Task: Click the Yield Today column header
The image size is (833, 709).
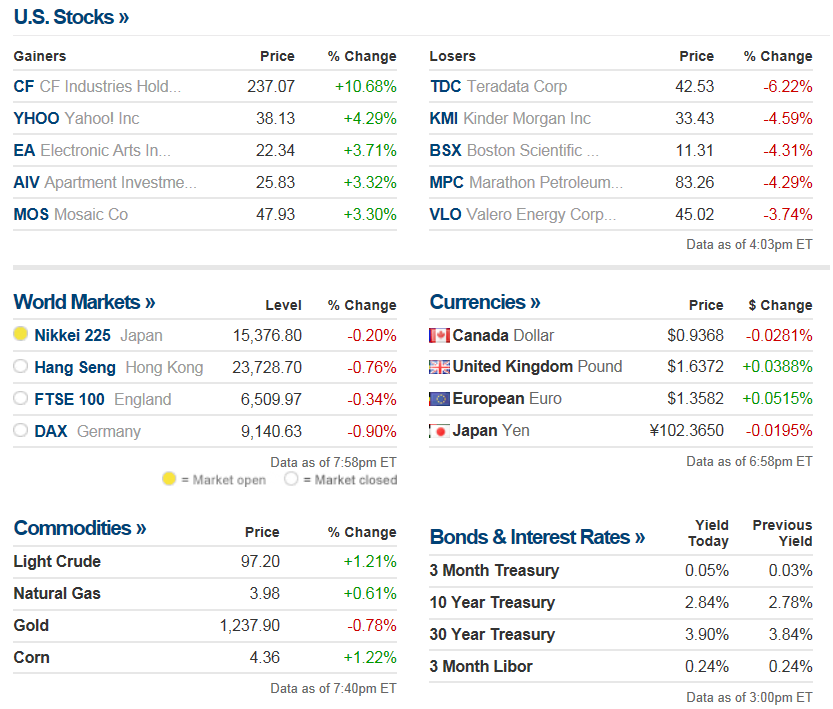Action: (709, 533)
